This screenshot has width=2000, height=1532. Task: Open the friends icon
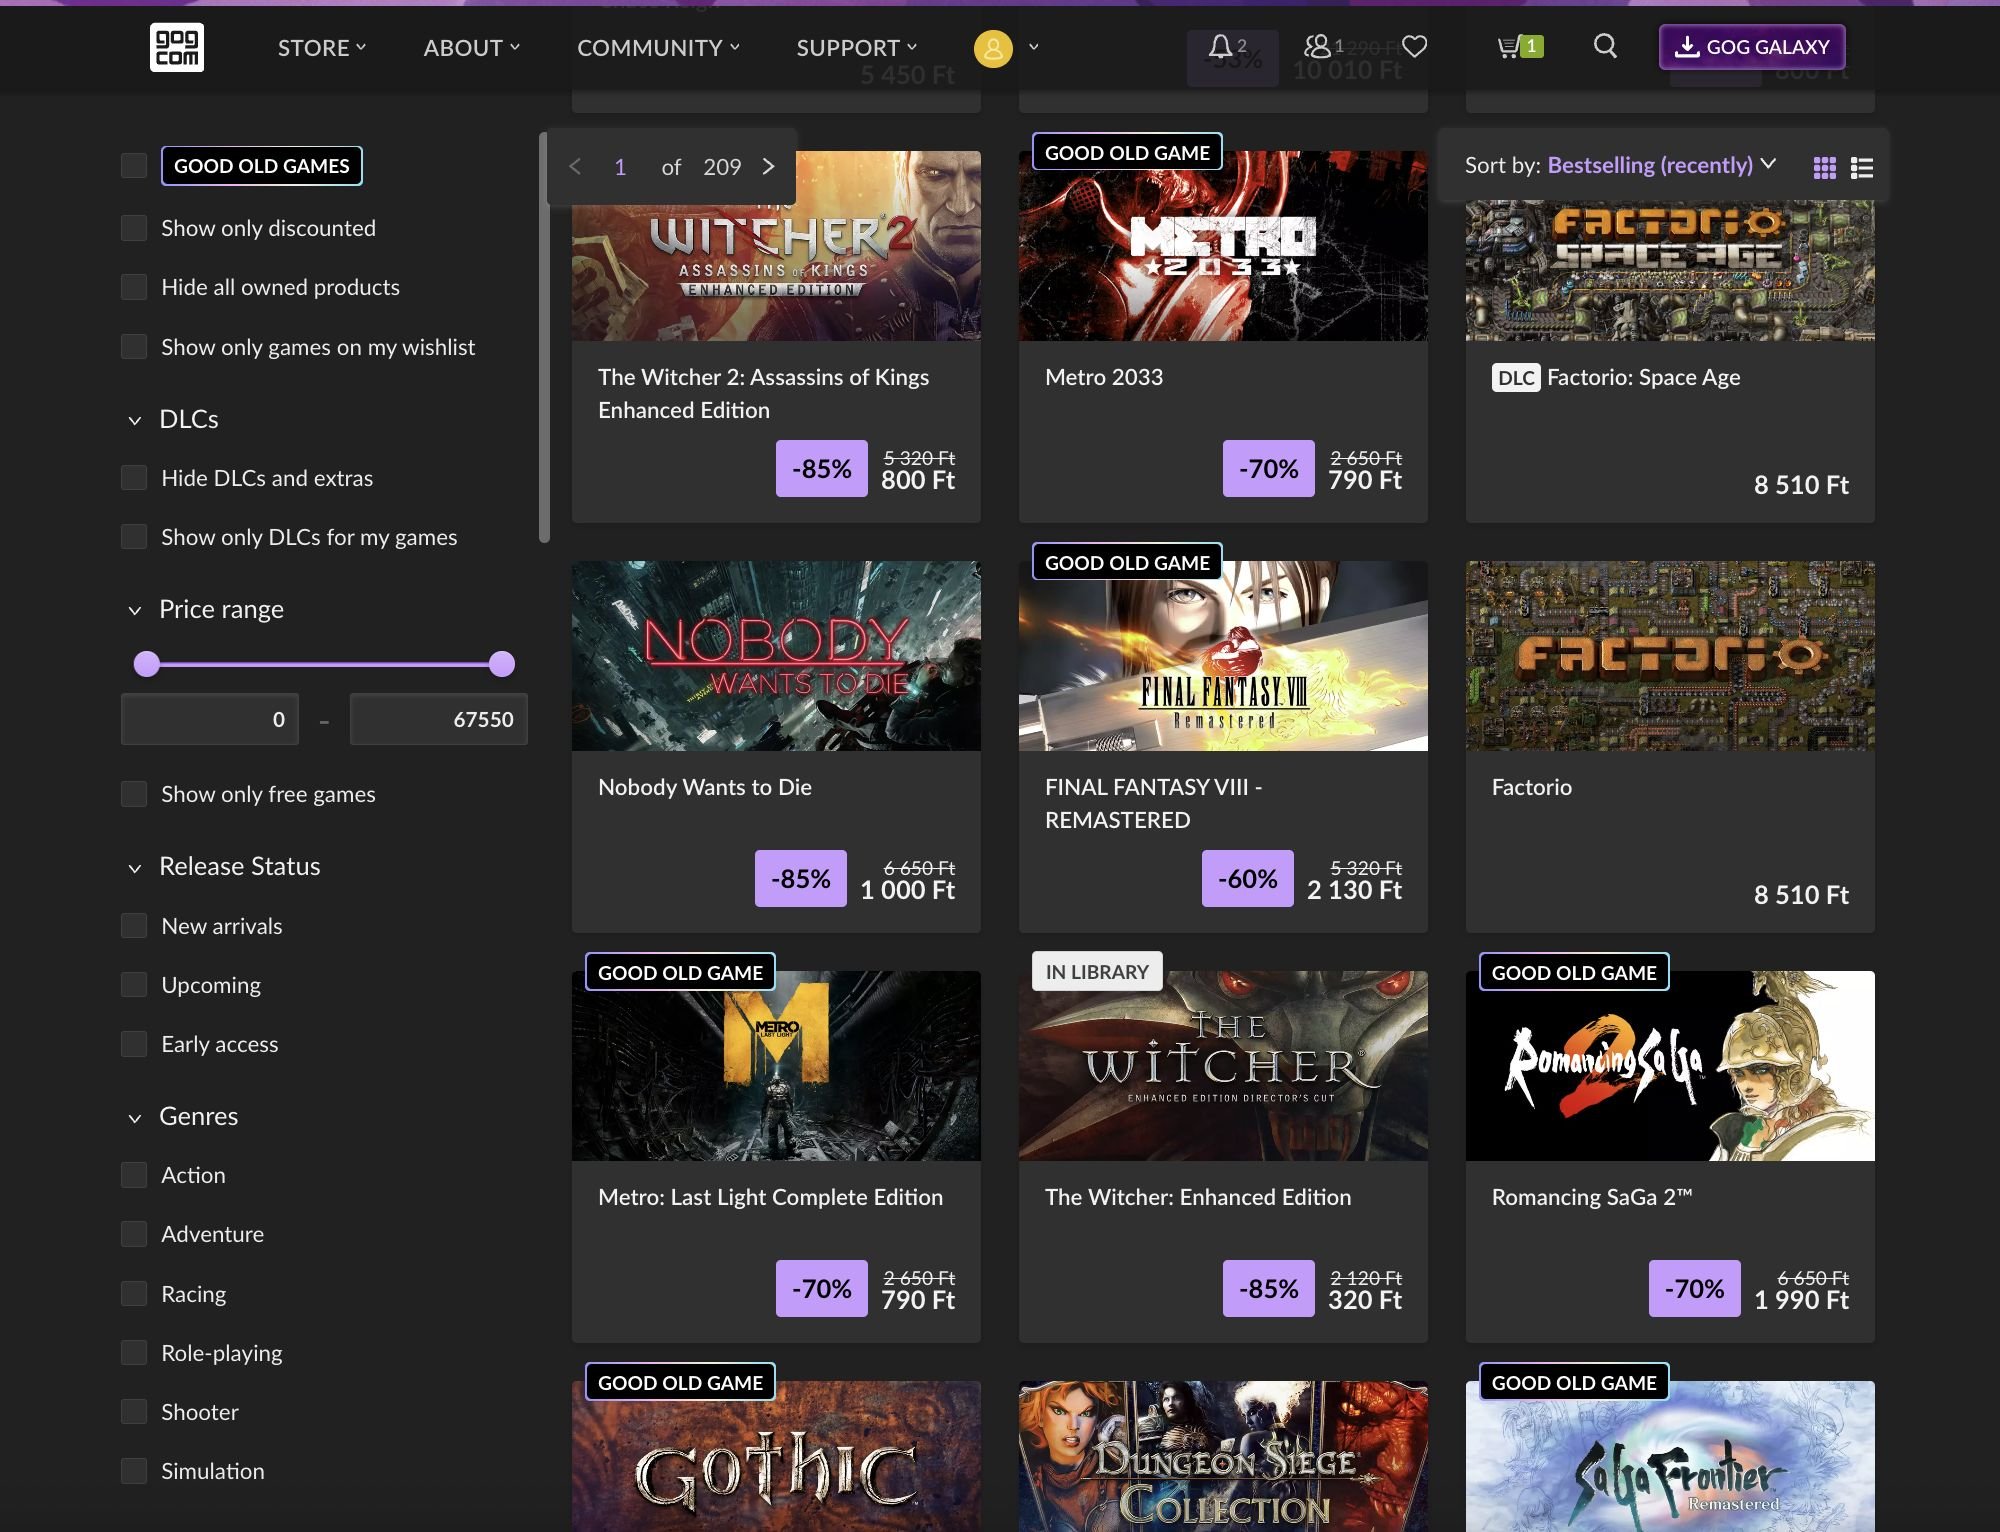click(x=1317, y=46)
